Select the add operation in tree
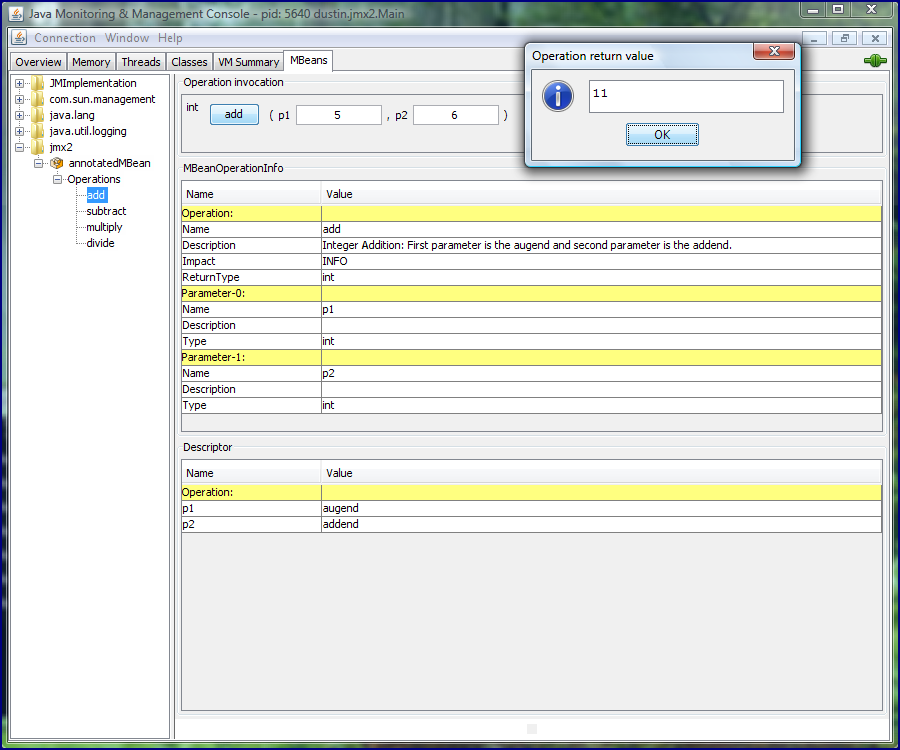Image resolution: width=900 pixels, height=750 pixels. [x=96, y=195]
